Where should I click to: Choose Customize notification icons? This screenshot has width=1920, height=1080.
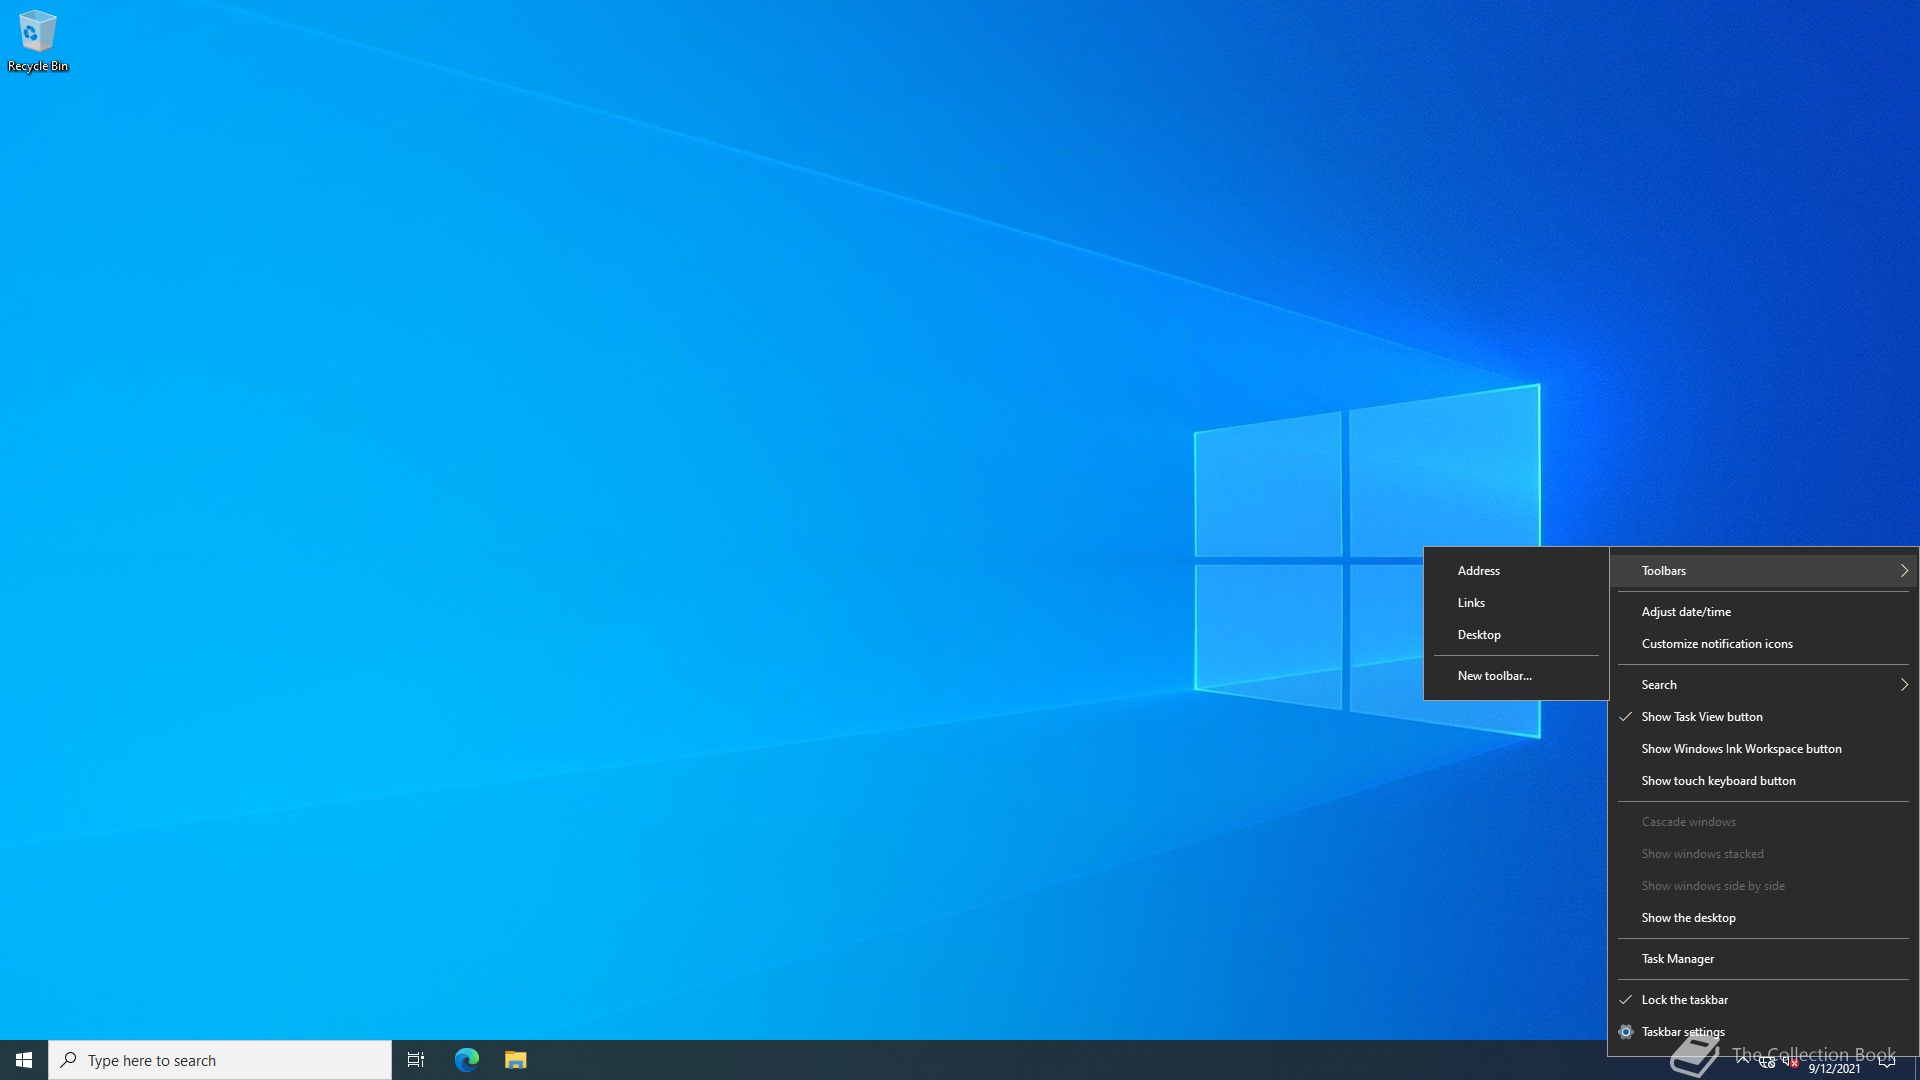coord(1764,644)
